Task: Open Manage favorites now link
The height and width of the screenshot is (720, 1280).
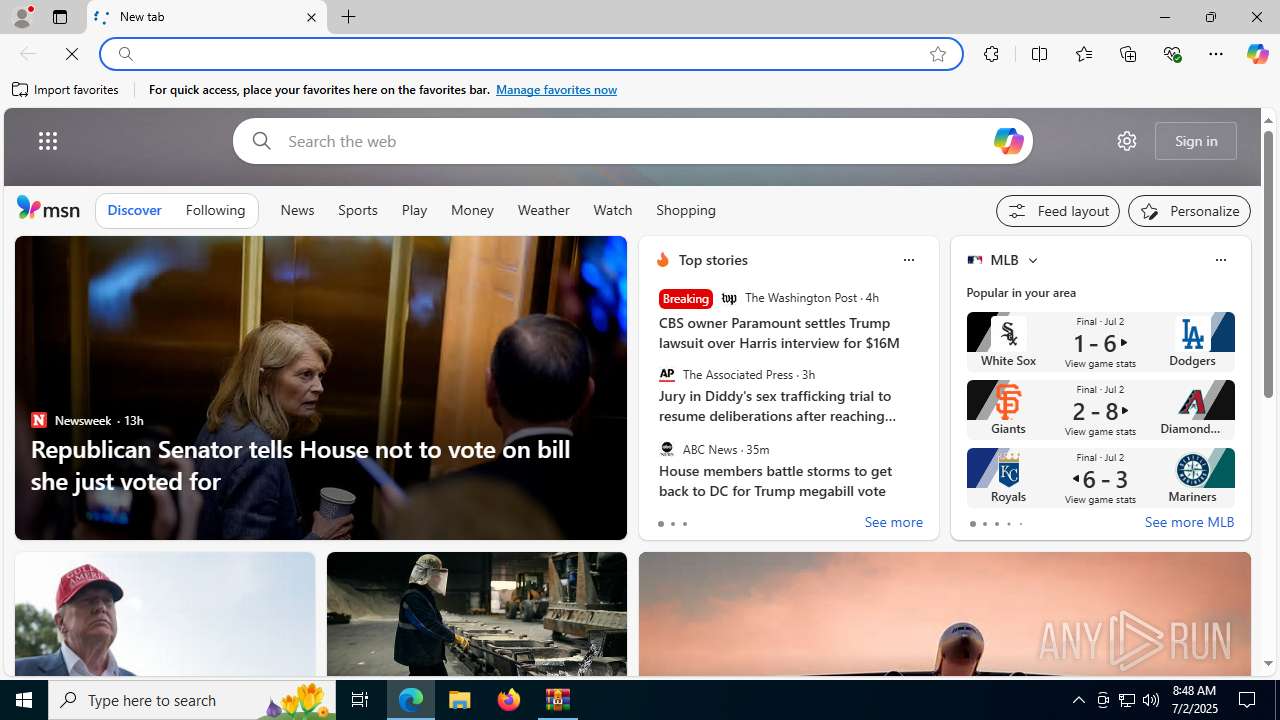Action: 556,90
